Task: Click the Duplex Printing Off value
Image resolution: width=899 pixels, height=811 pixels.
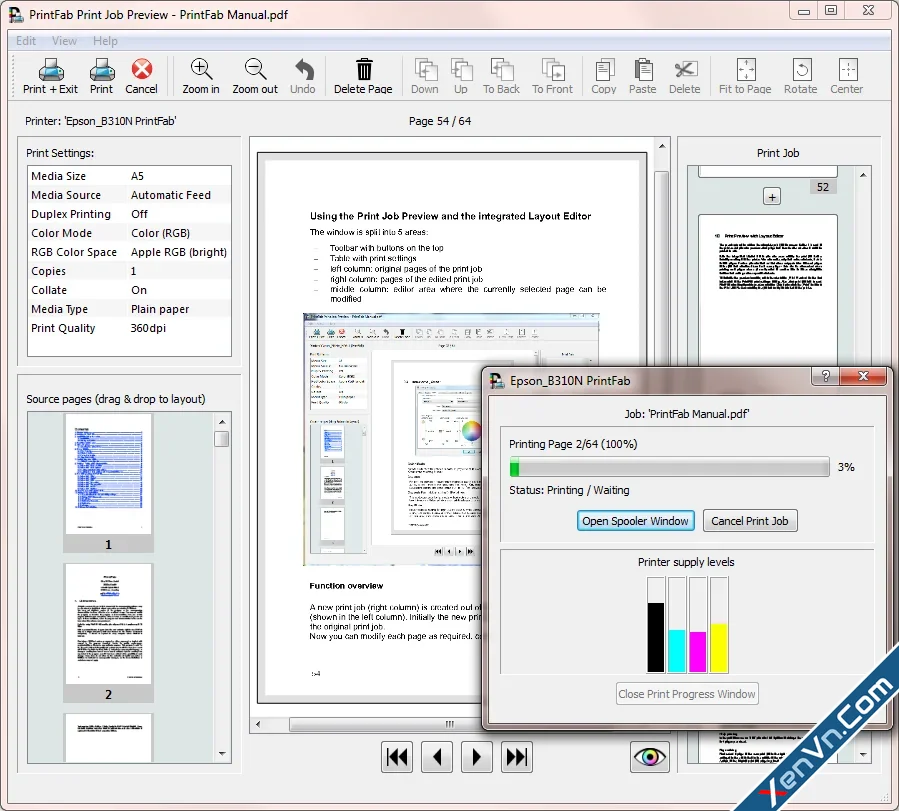Action: [139, 214]
